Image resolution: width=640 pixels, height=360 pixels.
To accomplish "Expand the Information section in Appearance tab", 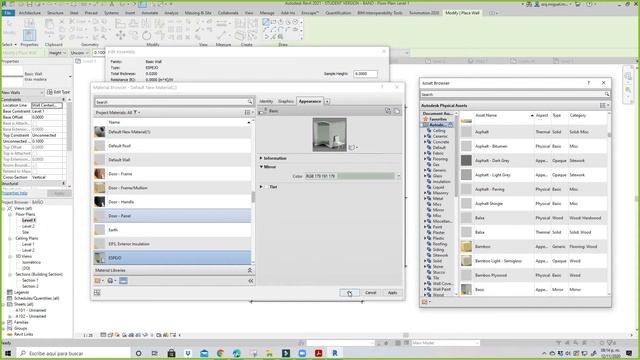I will click(x=261, y=158).
